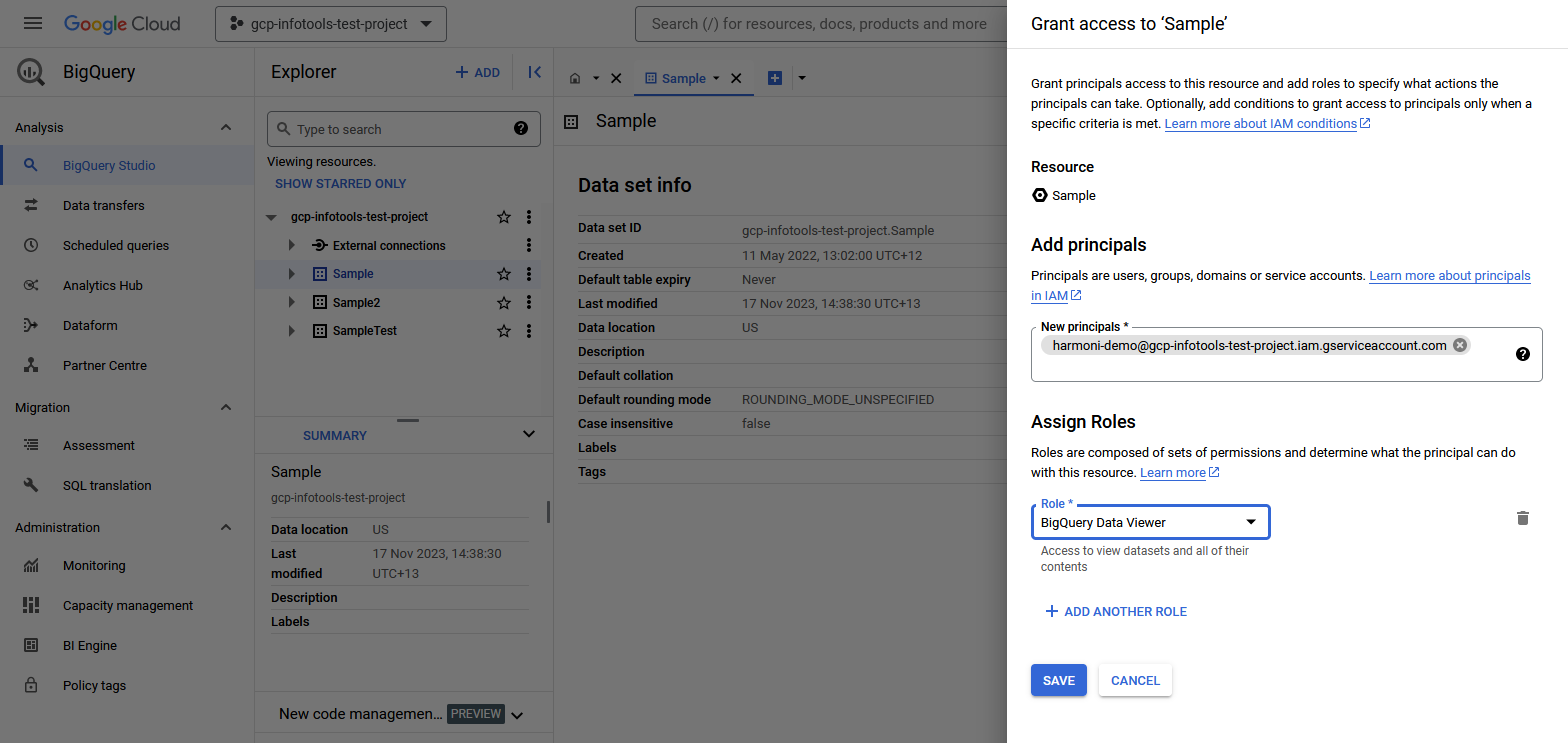
Task: Open more actions for SampleTest dataset
Action: 529,331
